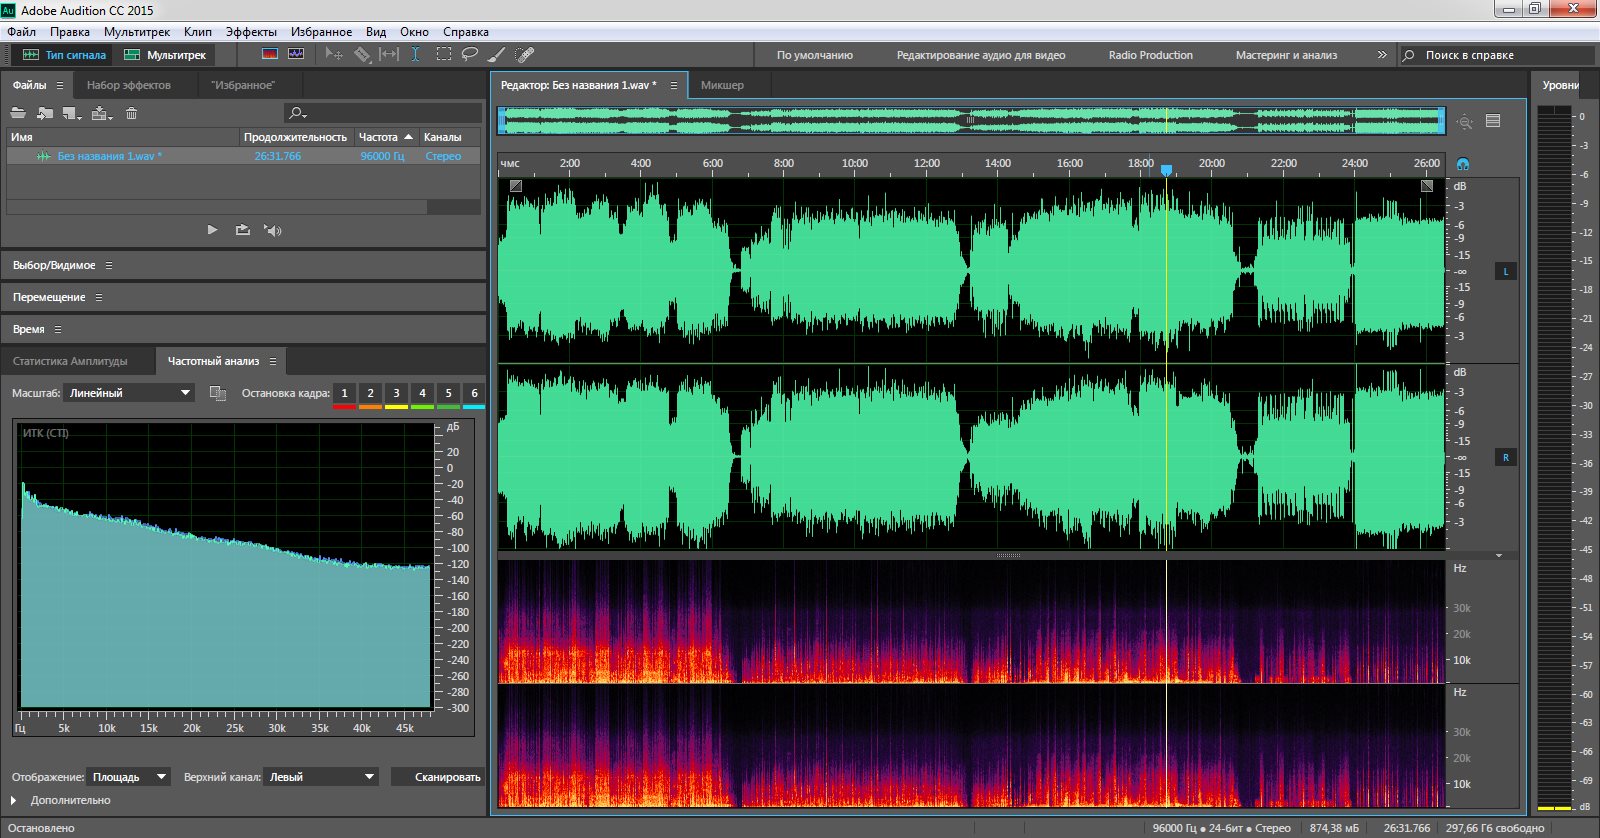Toggle auto-play speaker icon in Файлы panel
1600x838 pixels.
273,230
